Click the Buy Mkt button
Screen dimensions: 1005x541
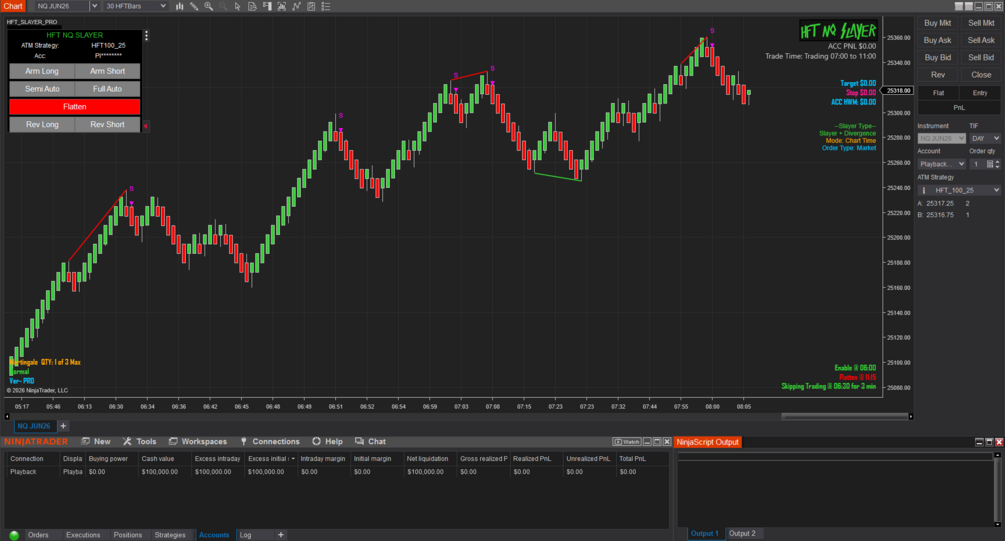938,23
